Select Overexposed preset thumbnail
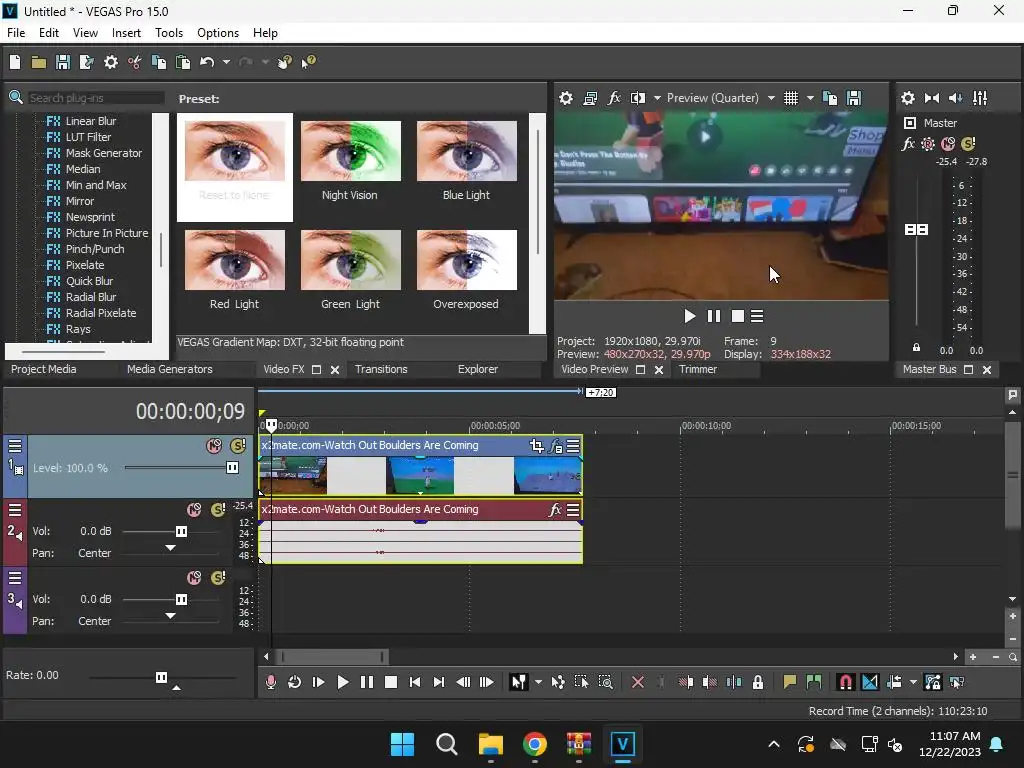1024x768 pixels. tap(466, 260)
